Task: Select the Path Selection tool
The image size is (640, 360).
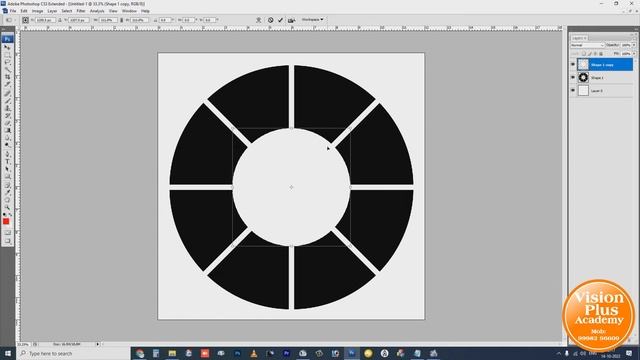Action: click(x=7, y=169)
